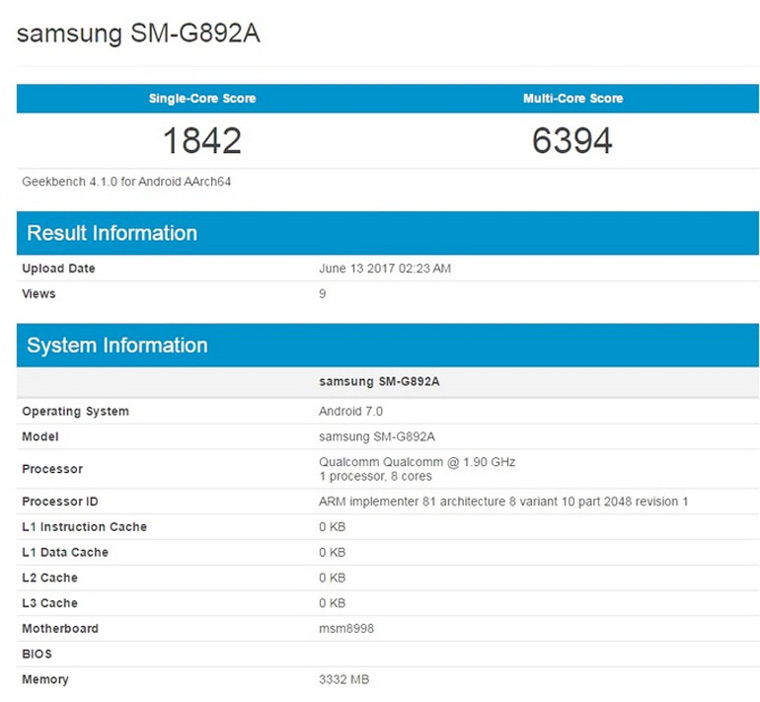The width and height of the screenshot is (760, 702).
Task: Select the single-core score value 1842
Action: click(x=202, y=140)
